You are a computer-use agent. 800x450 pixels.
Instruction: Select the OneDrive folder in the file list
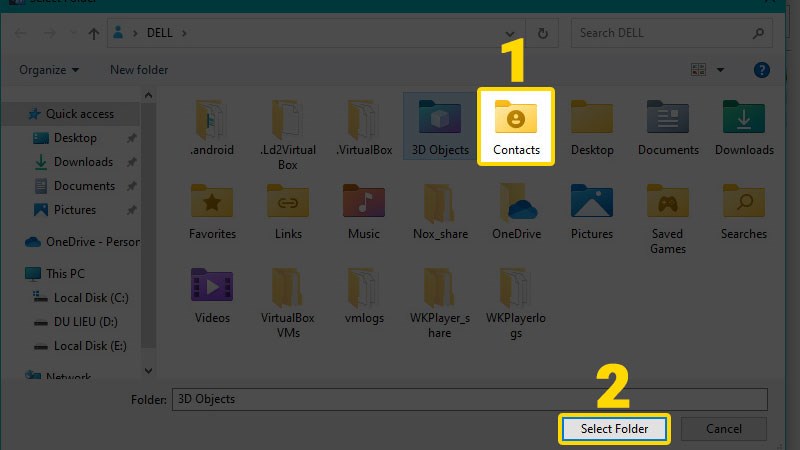click(x=516, y=212)
